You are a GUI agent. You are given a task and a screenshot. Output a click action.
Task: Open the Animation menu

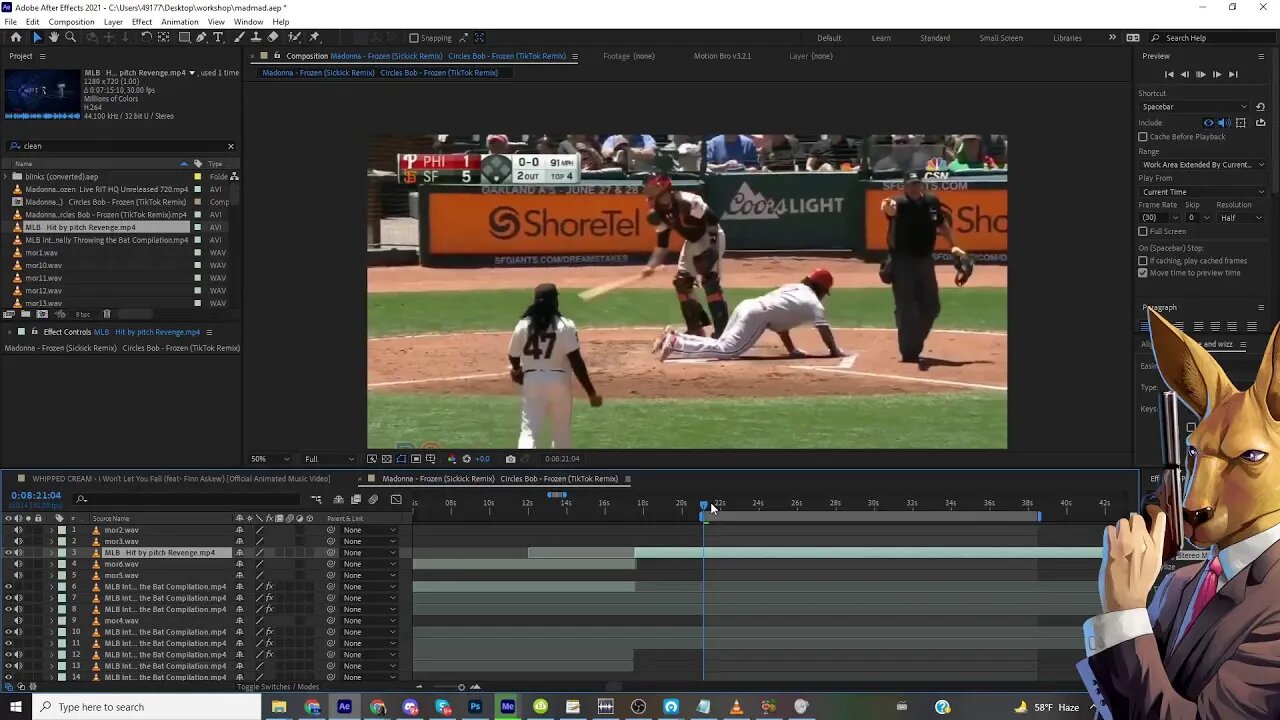(180, 22)
